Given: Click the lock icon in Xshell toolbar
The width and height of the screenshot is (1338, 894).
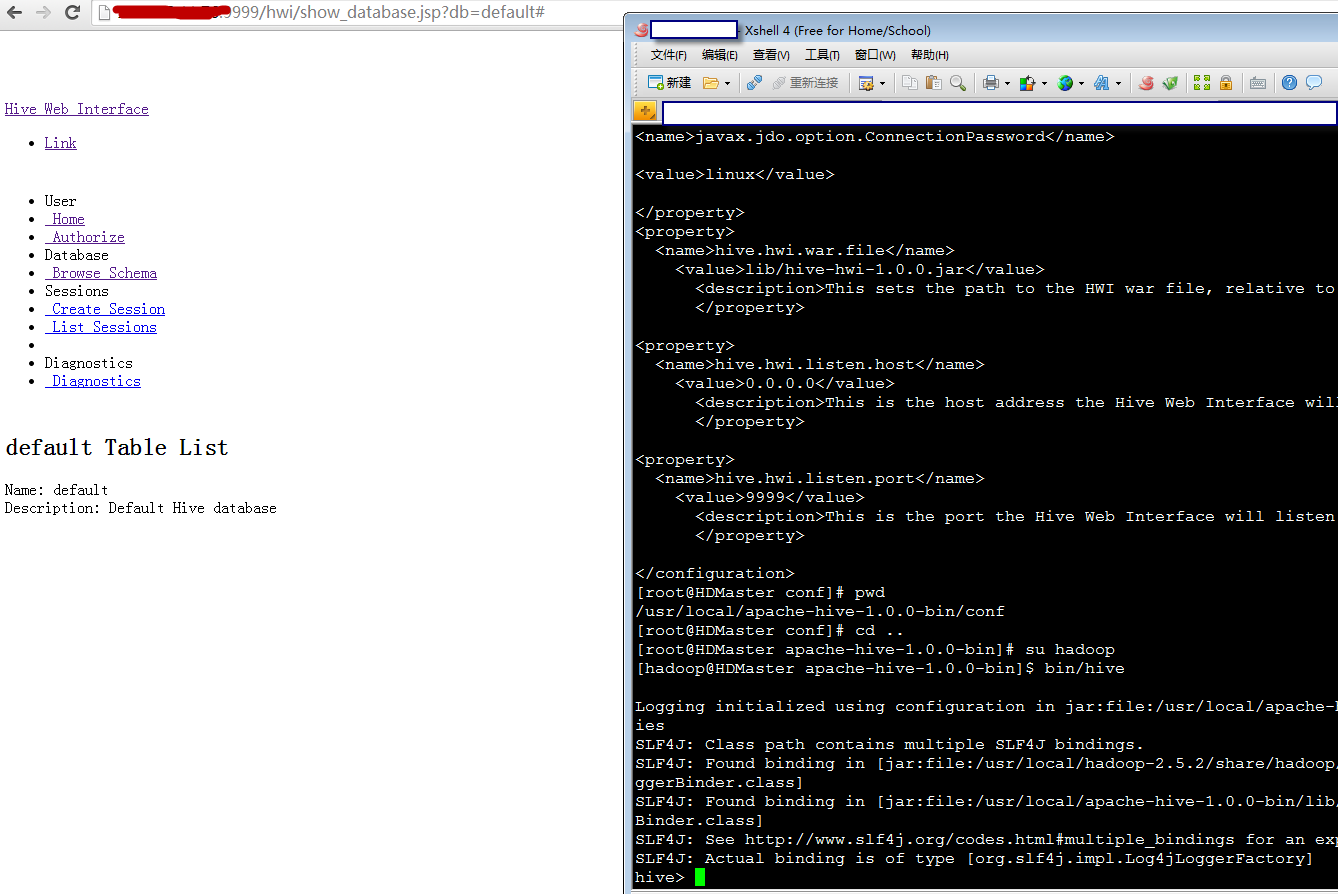Looking at the screenshot, I should coord(1226,83).
